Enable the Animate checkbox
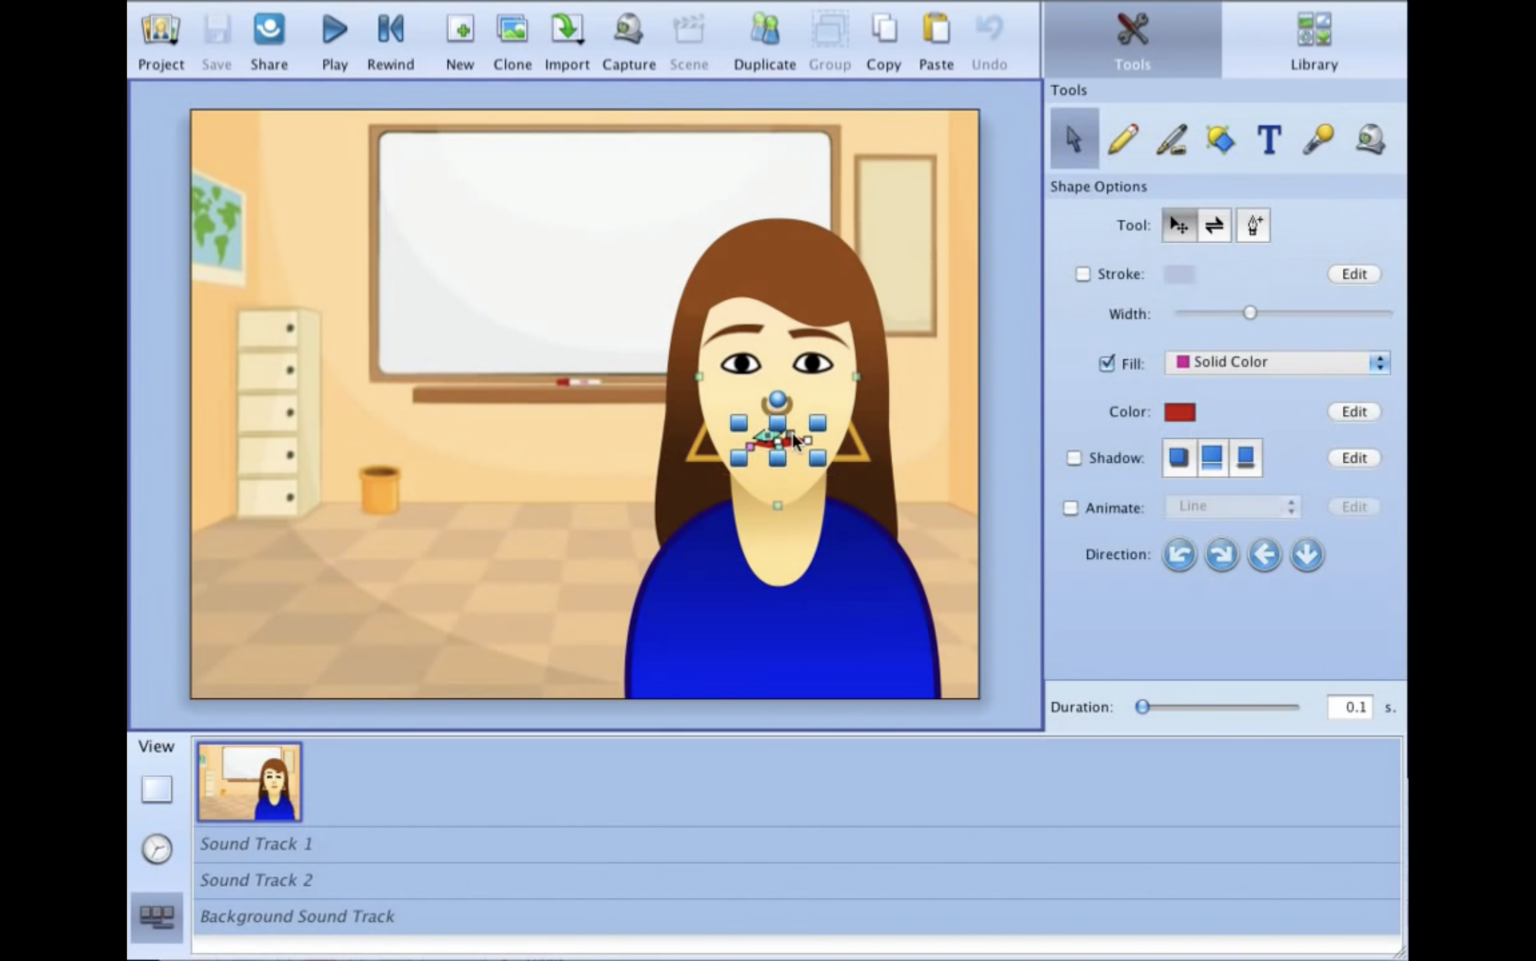The width and height of the screenshot is (1536, 961). click(1069, 507)
